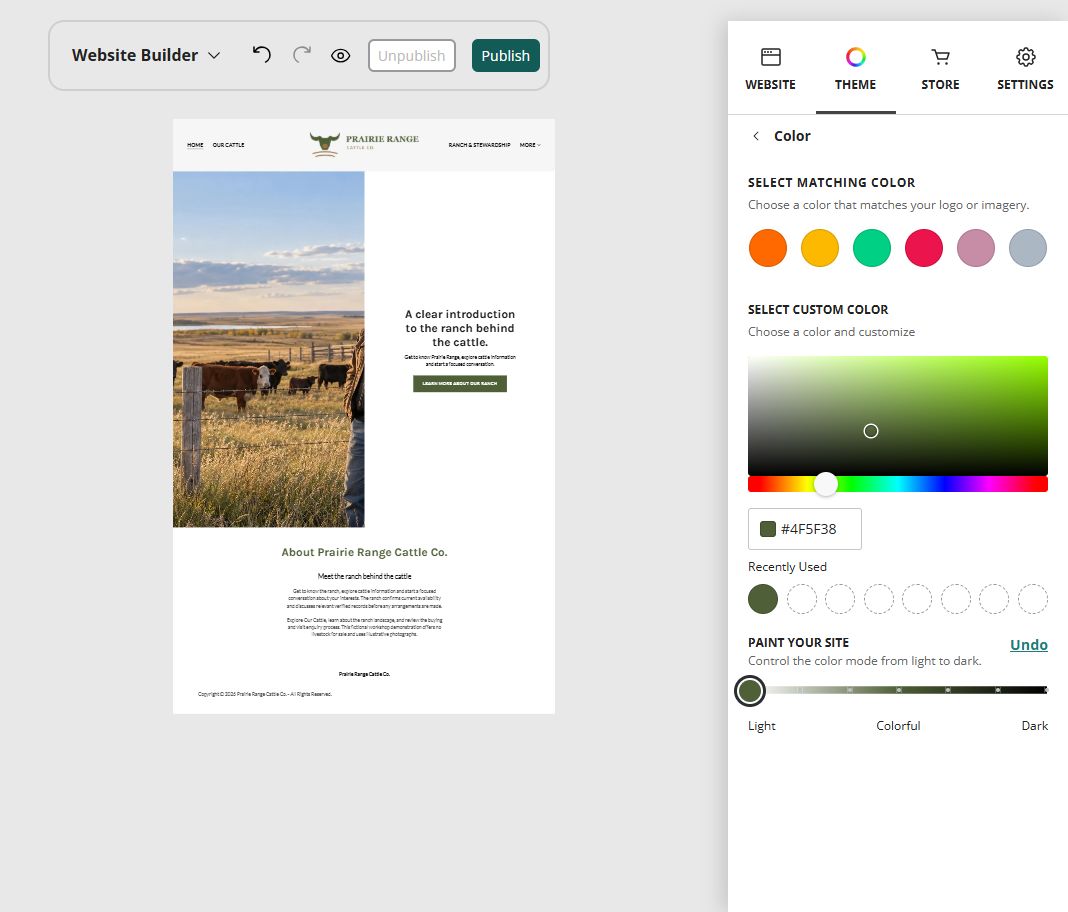Click the undo arrow icon in toolbar

click(x=262, y=54)
